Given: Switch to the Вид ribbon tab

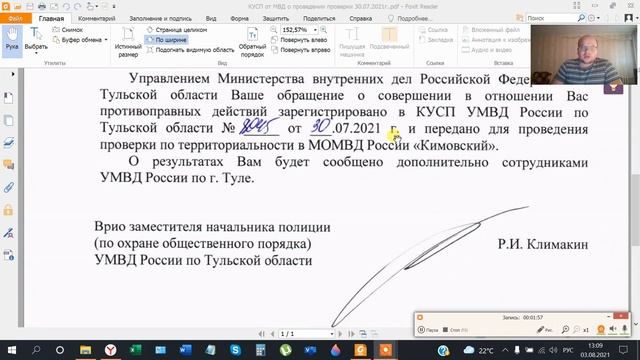Looking at the screenshot, I should tap(211, 18).
